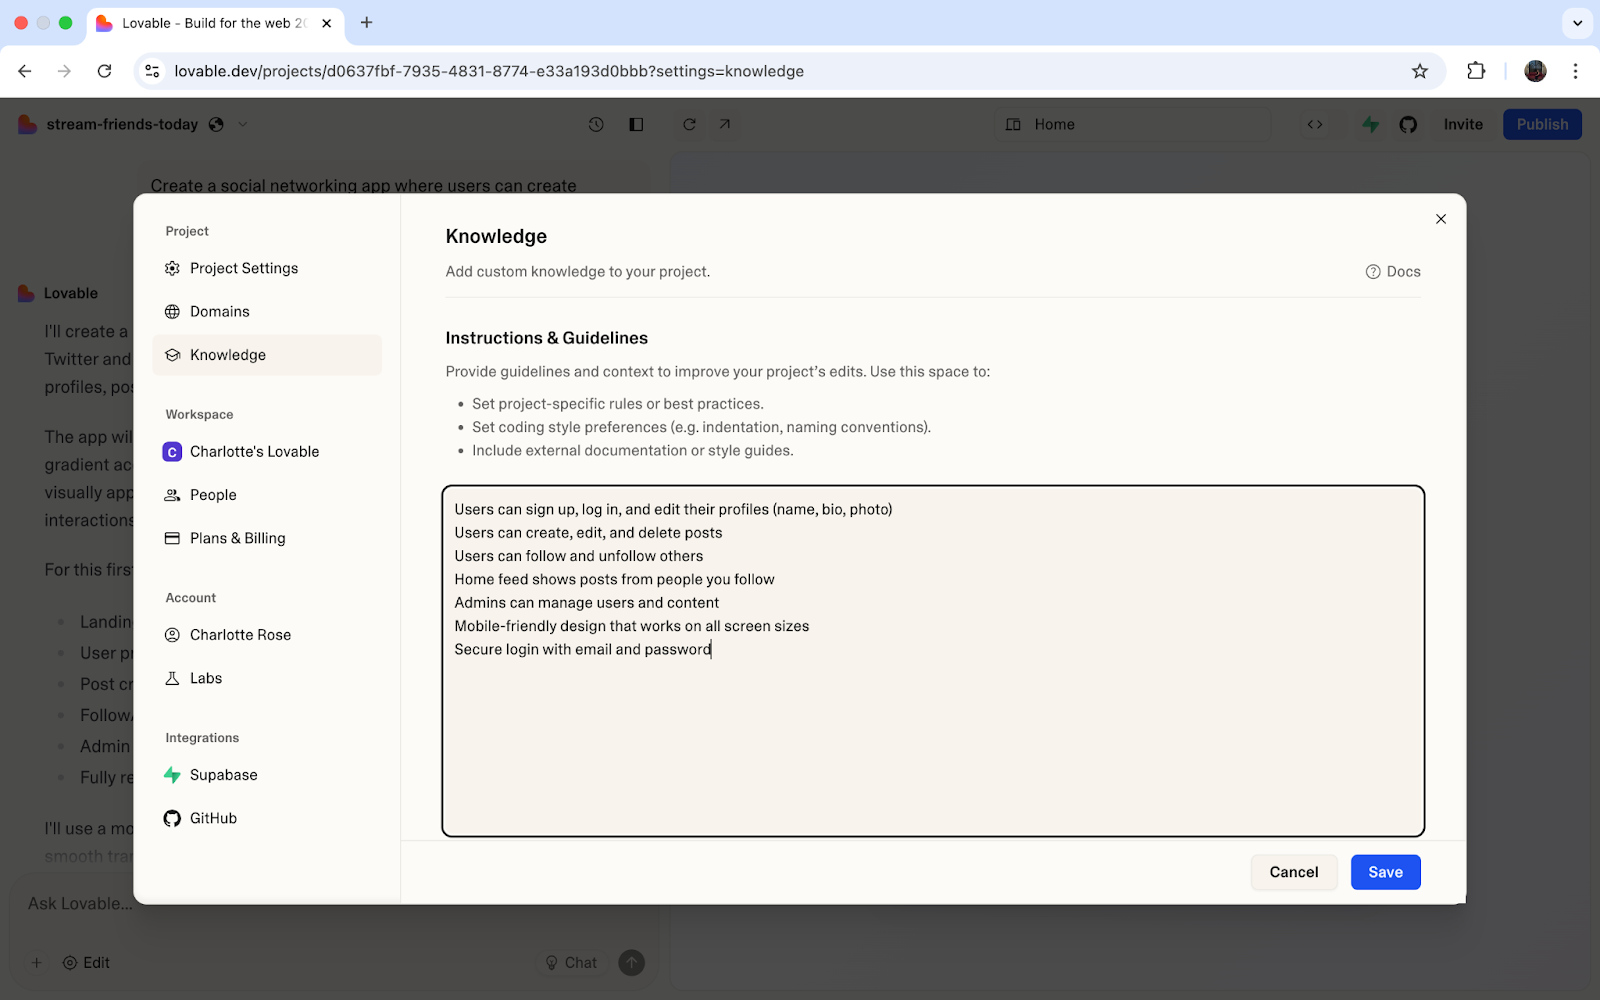The image size is (1600, 1000).
Task: Save the knowledge instructions
Action: click(x=1385, y=872)
